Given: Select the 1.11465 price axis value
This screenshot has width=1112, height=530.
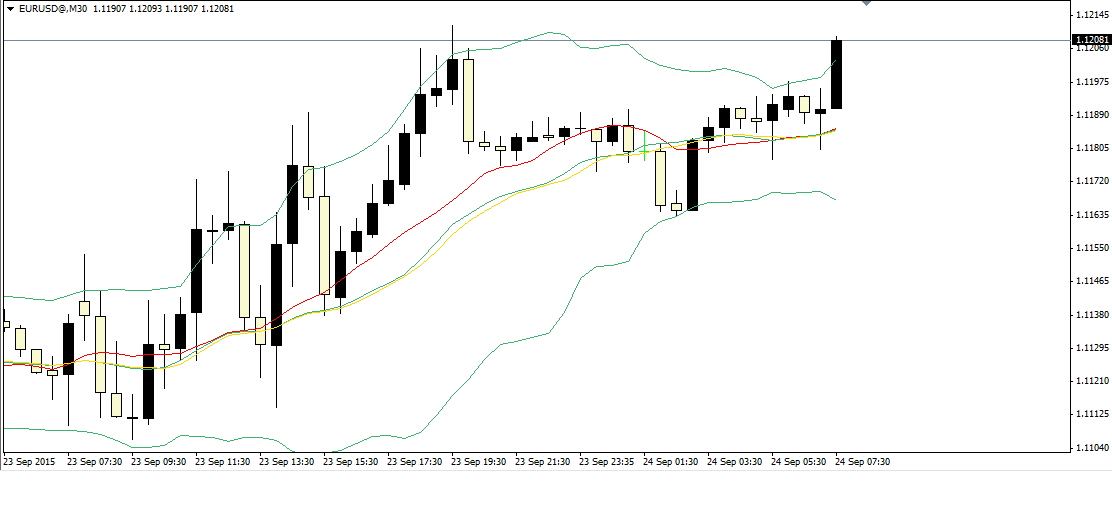Looking at the screenshot, I should [1090, 281].
